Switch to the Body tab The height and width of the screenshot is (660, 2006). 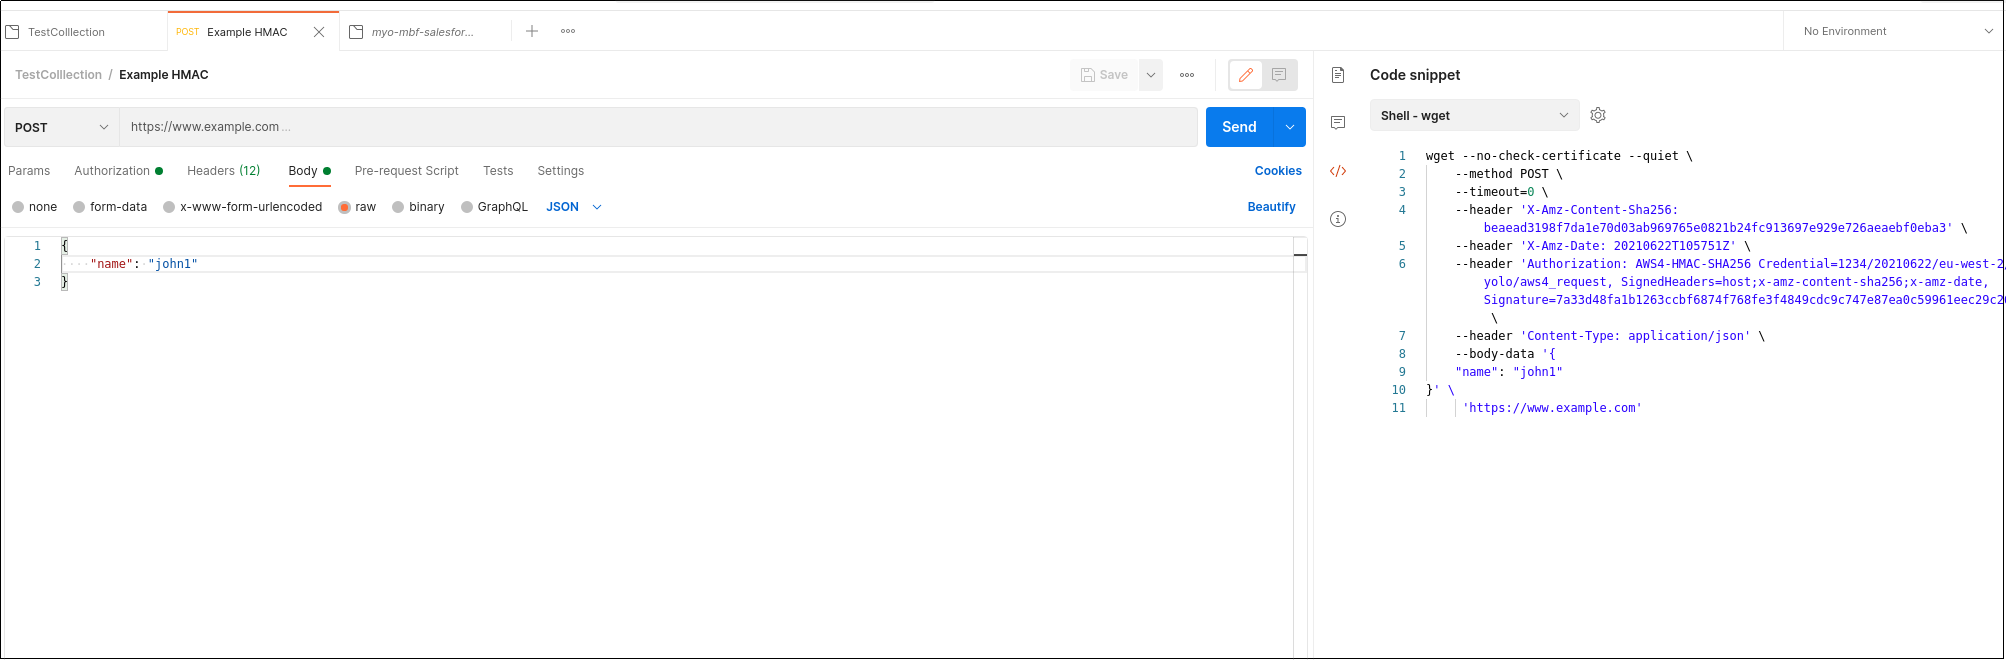coord(309,171)
